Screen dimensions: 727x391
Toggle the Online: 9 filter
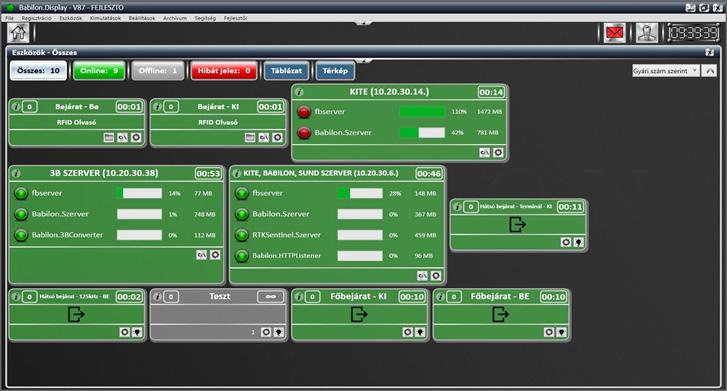99,71
